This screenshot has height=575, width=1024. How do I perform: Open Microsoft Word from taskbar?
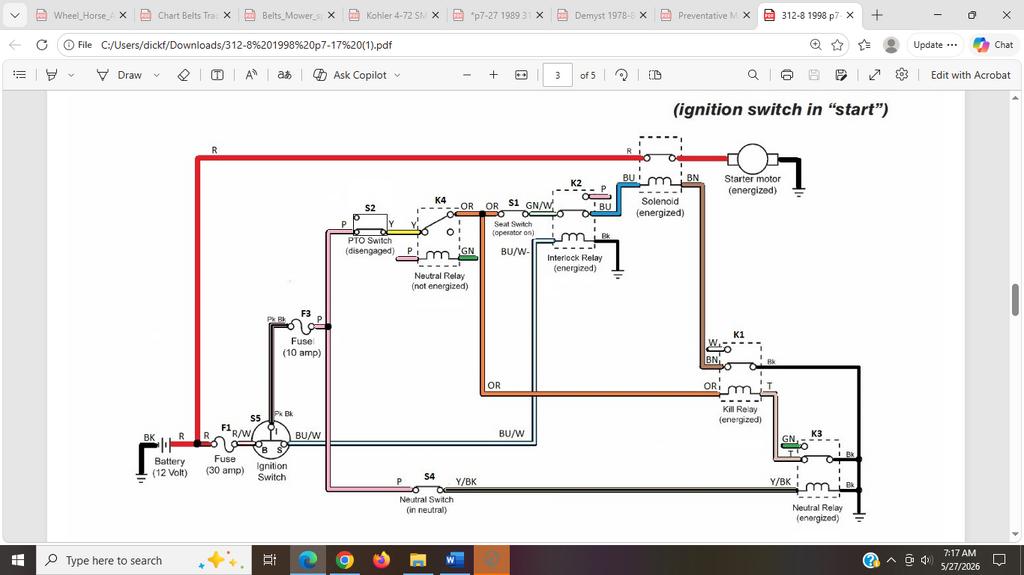(455, 560)
